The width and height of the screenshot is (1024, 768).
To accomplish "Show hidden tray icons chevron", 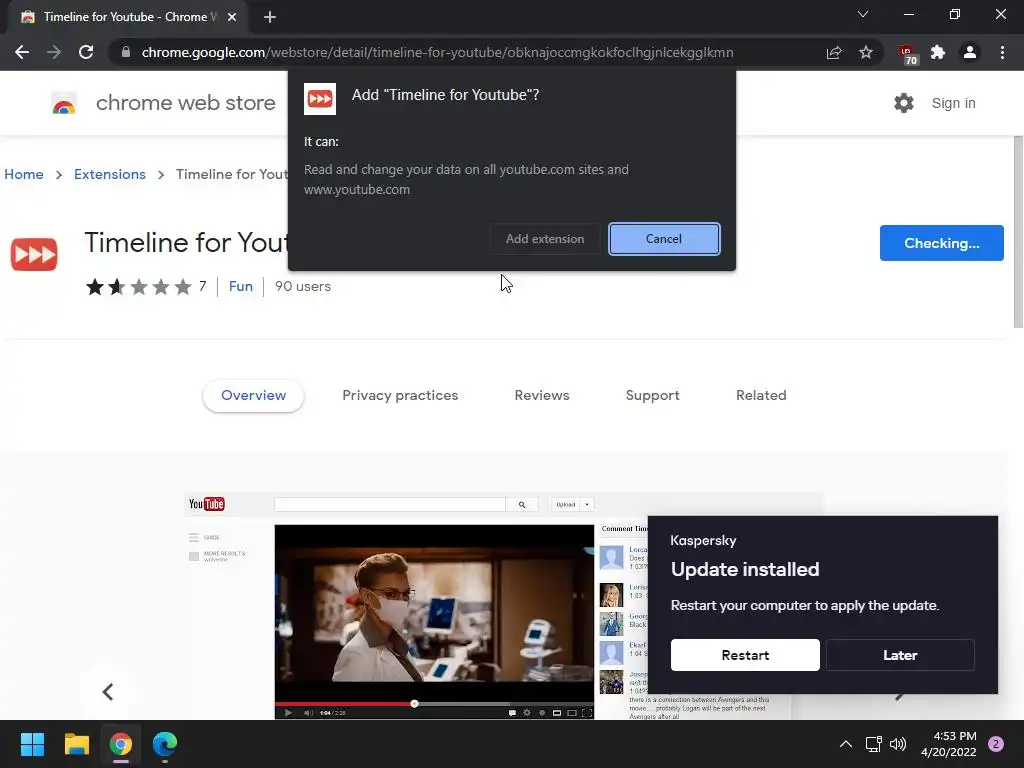I will tap(846, 744).
